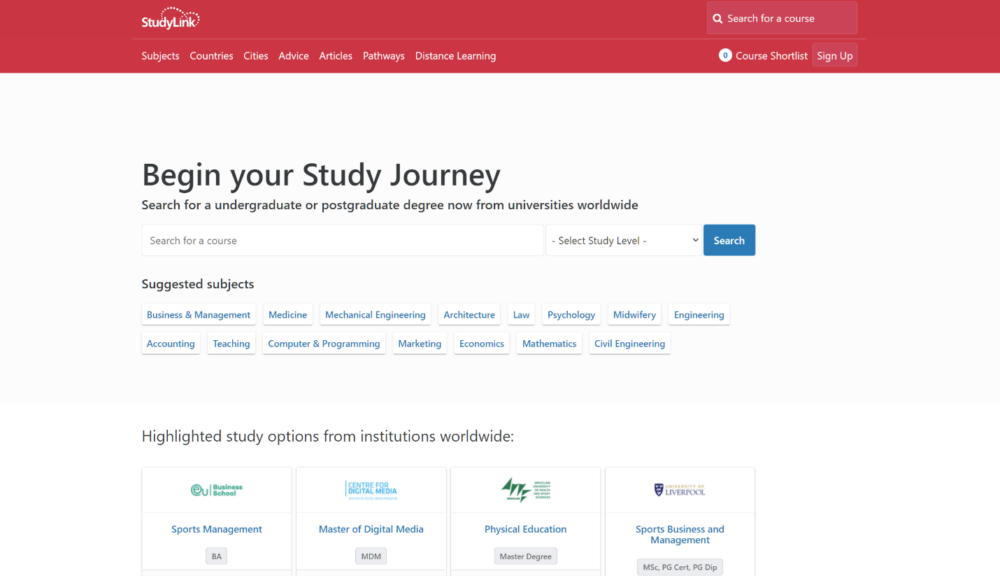Click the EU Business School logo

click(x=216, y=490)
